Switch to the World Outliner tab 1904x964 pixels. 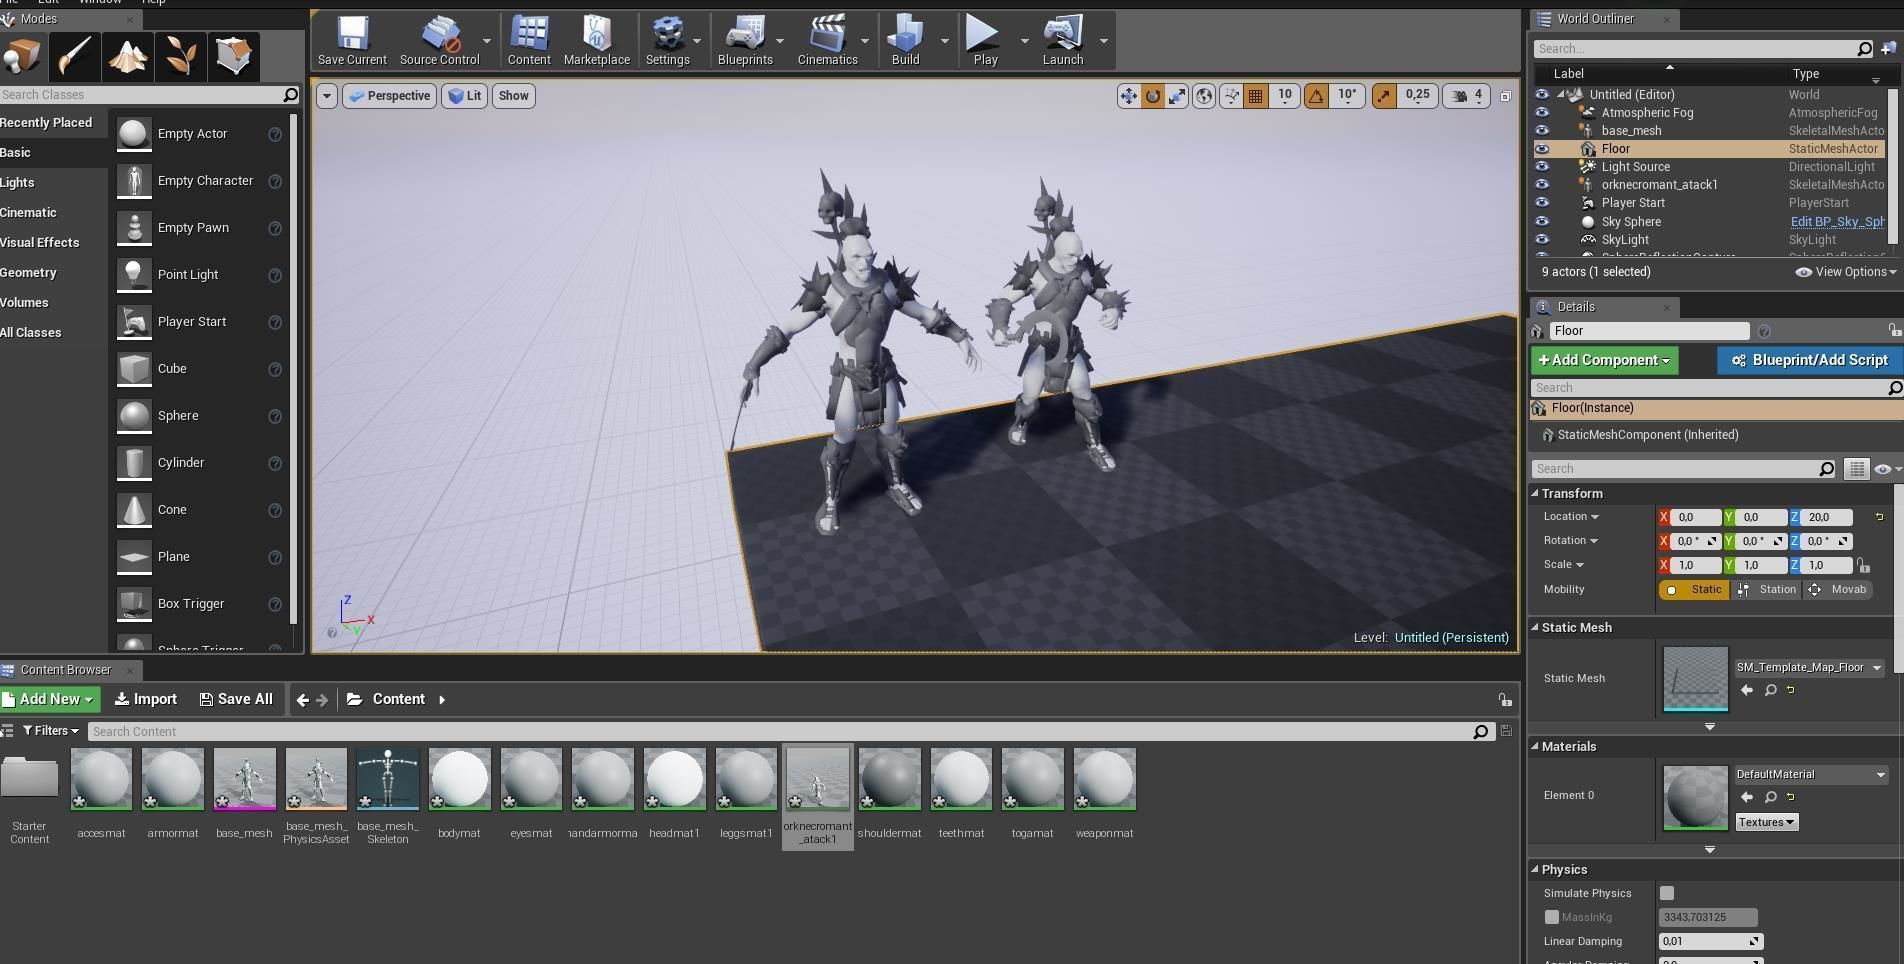pyautogui.click(x=1595, y=19)
